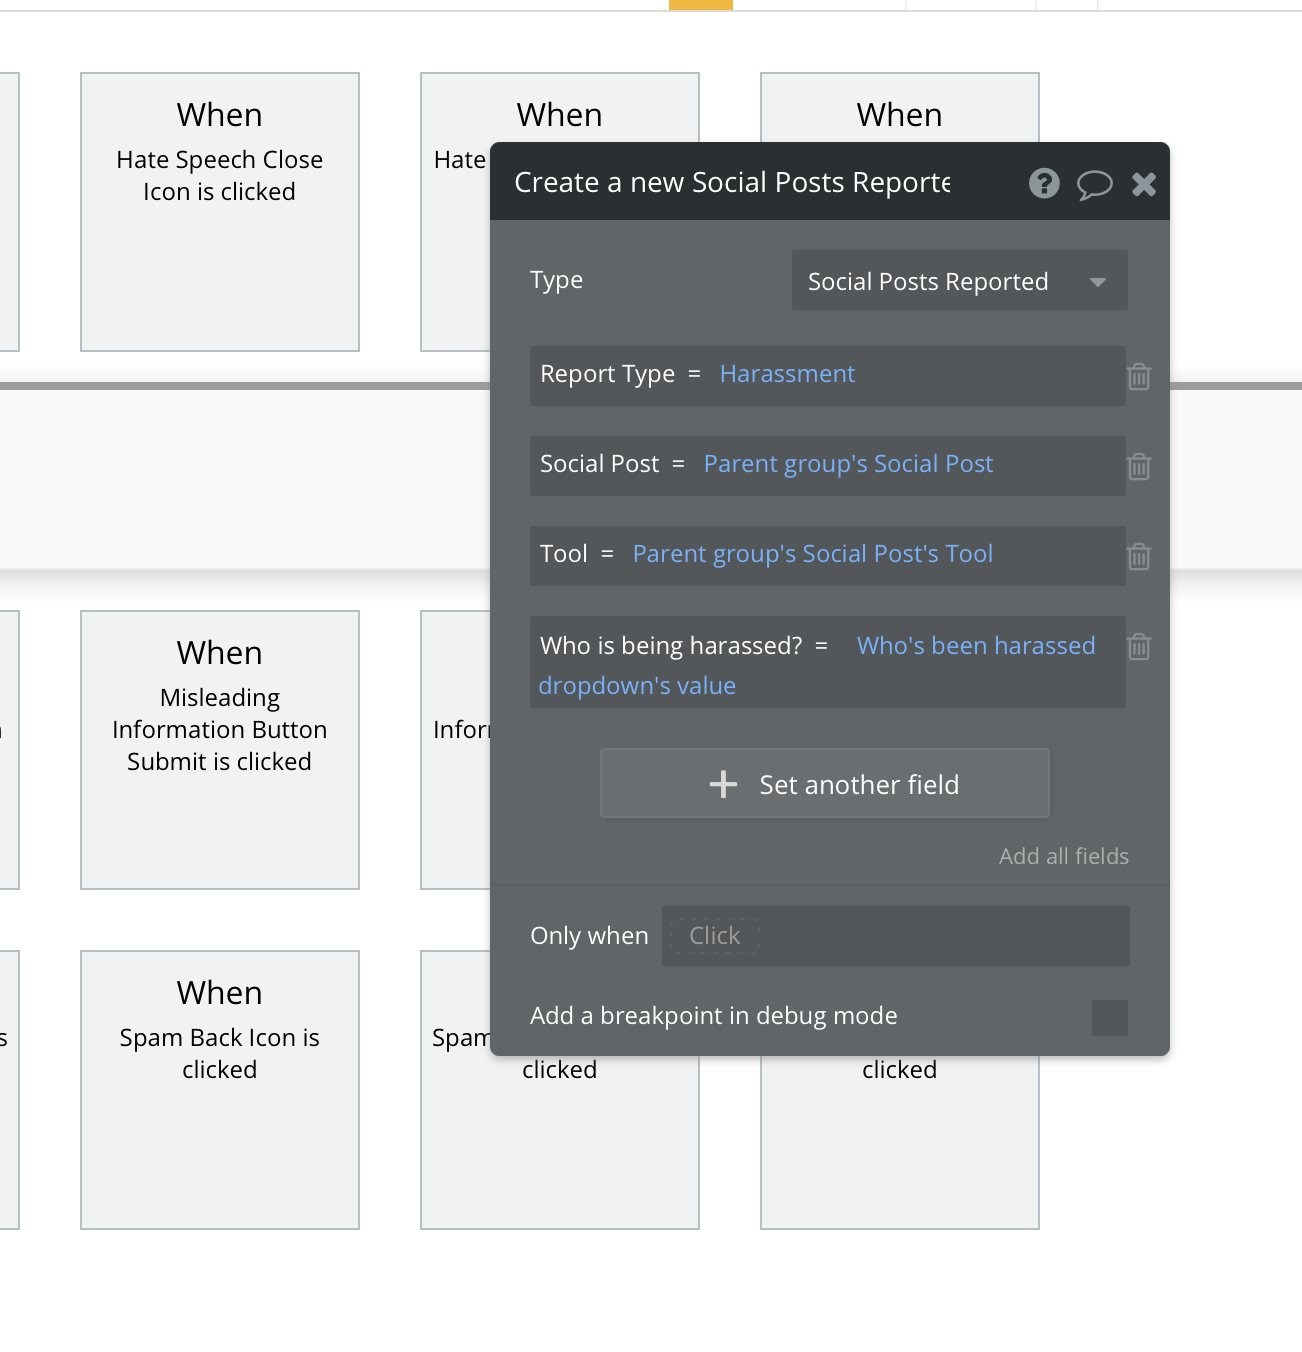Edit Who's been harassed dropdown's value expression
Image resolution: width=1302 pixels, height=1352 pixels.
tap(975, 646)
